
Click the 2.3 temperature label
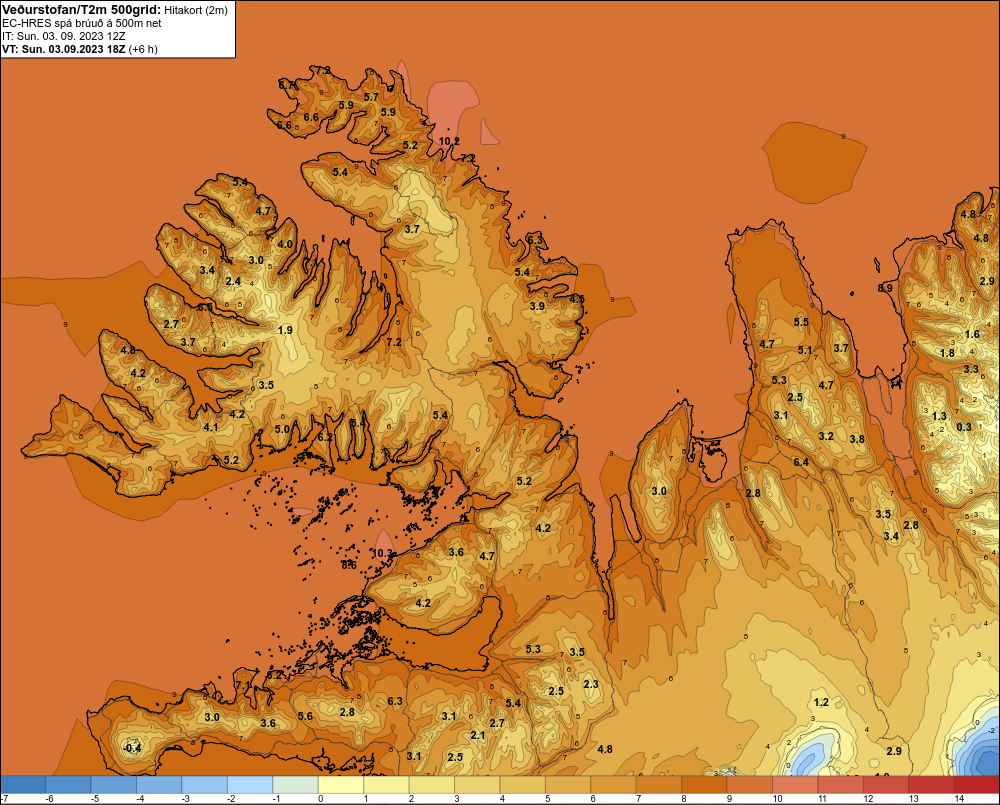(591, 684)
